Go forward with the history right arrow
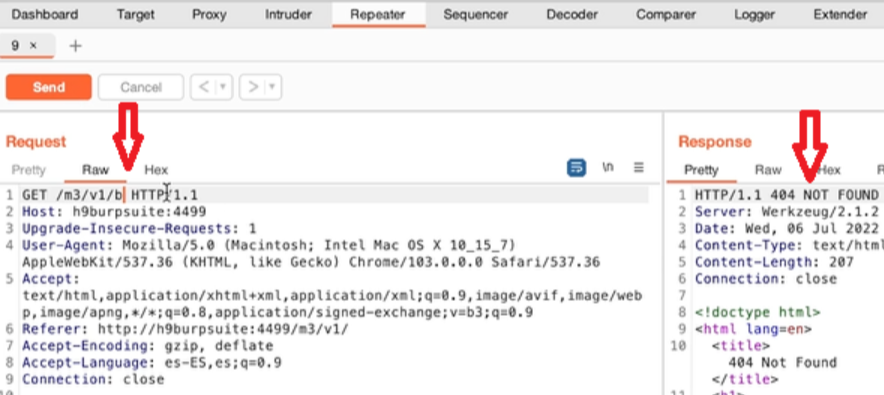The image size is (884, 395). (253, 87)
